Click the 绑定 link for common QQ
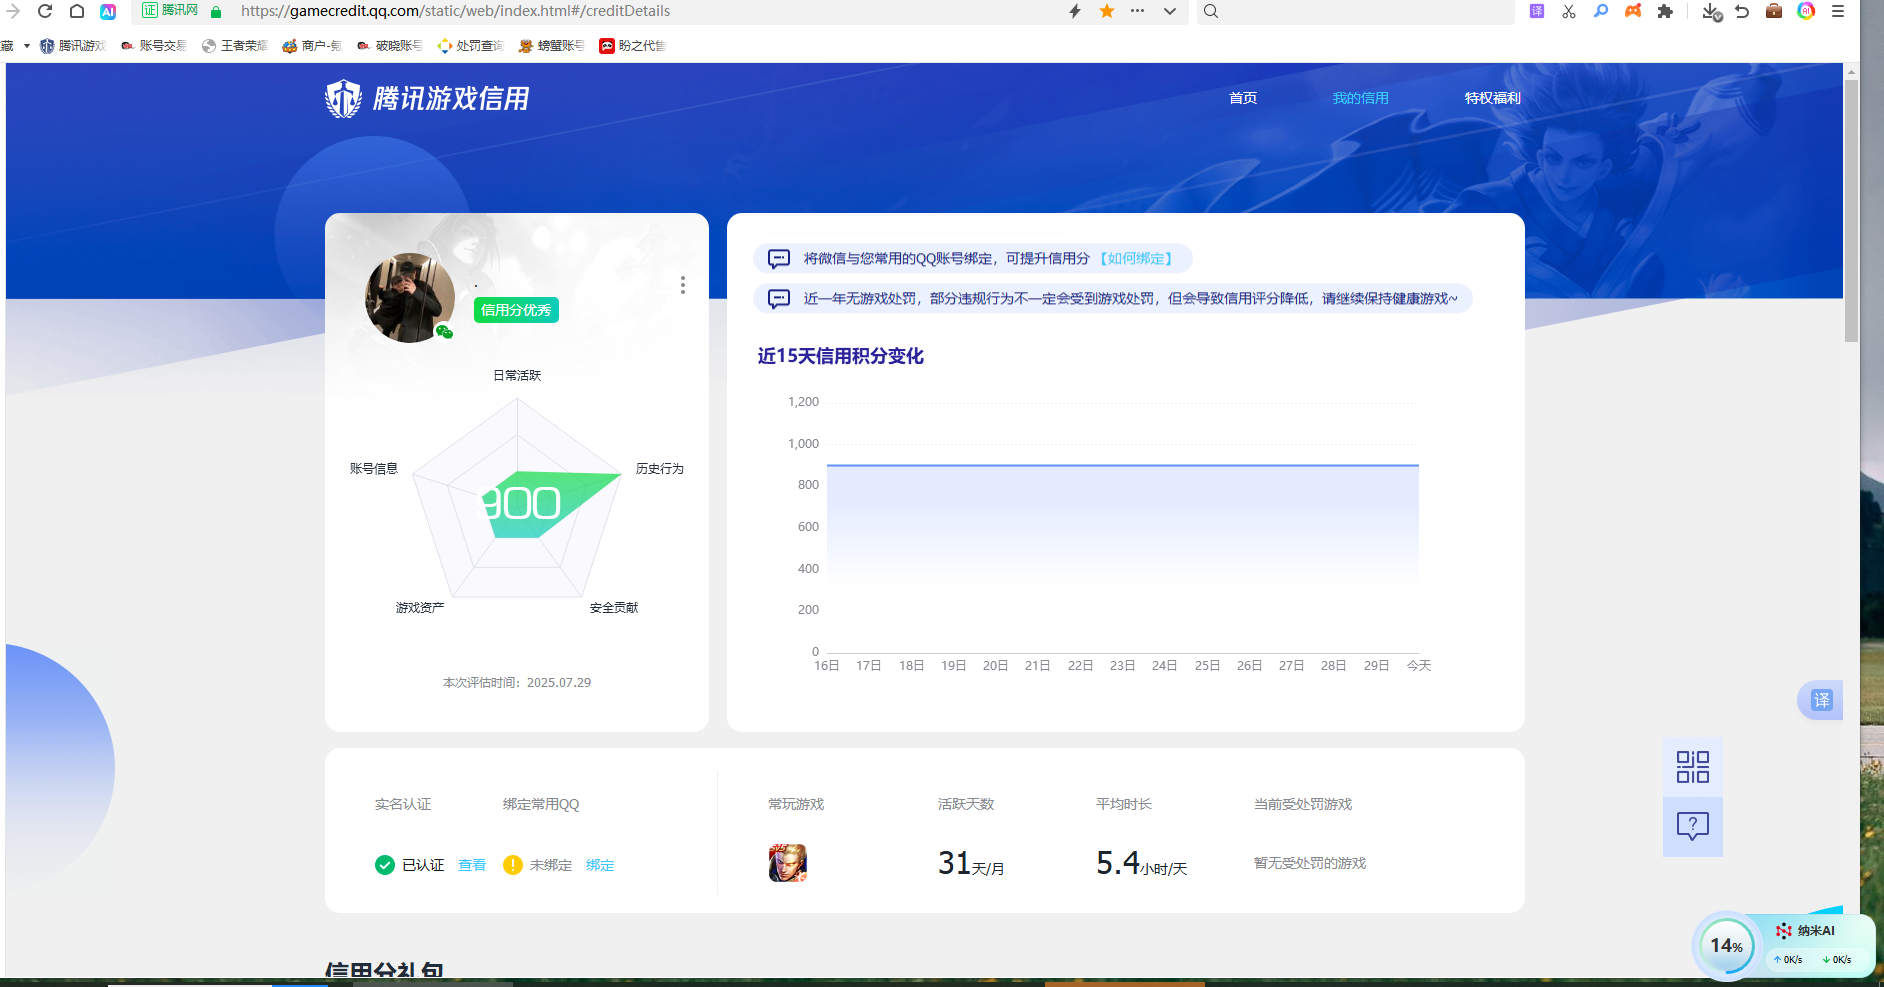This screenshot has height=987, width=1884. click(600, 865)
